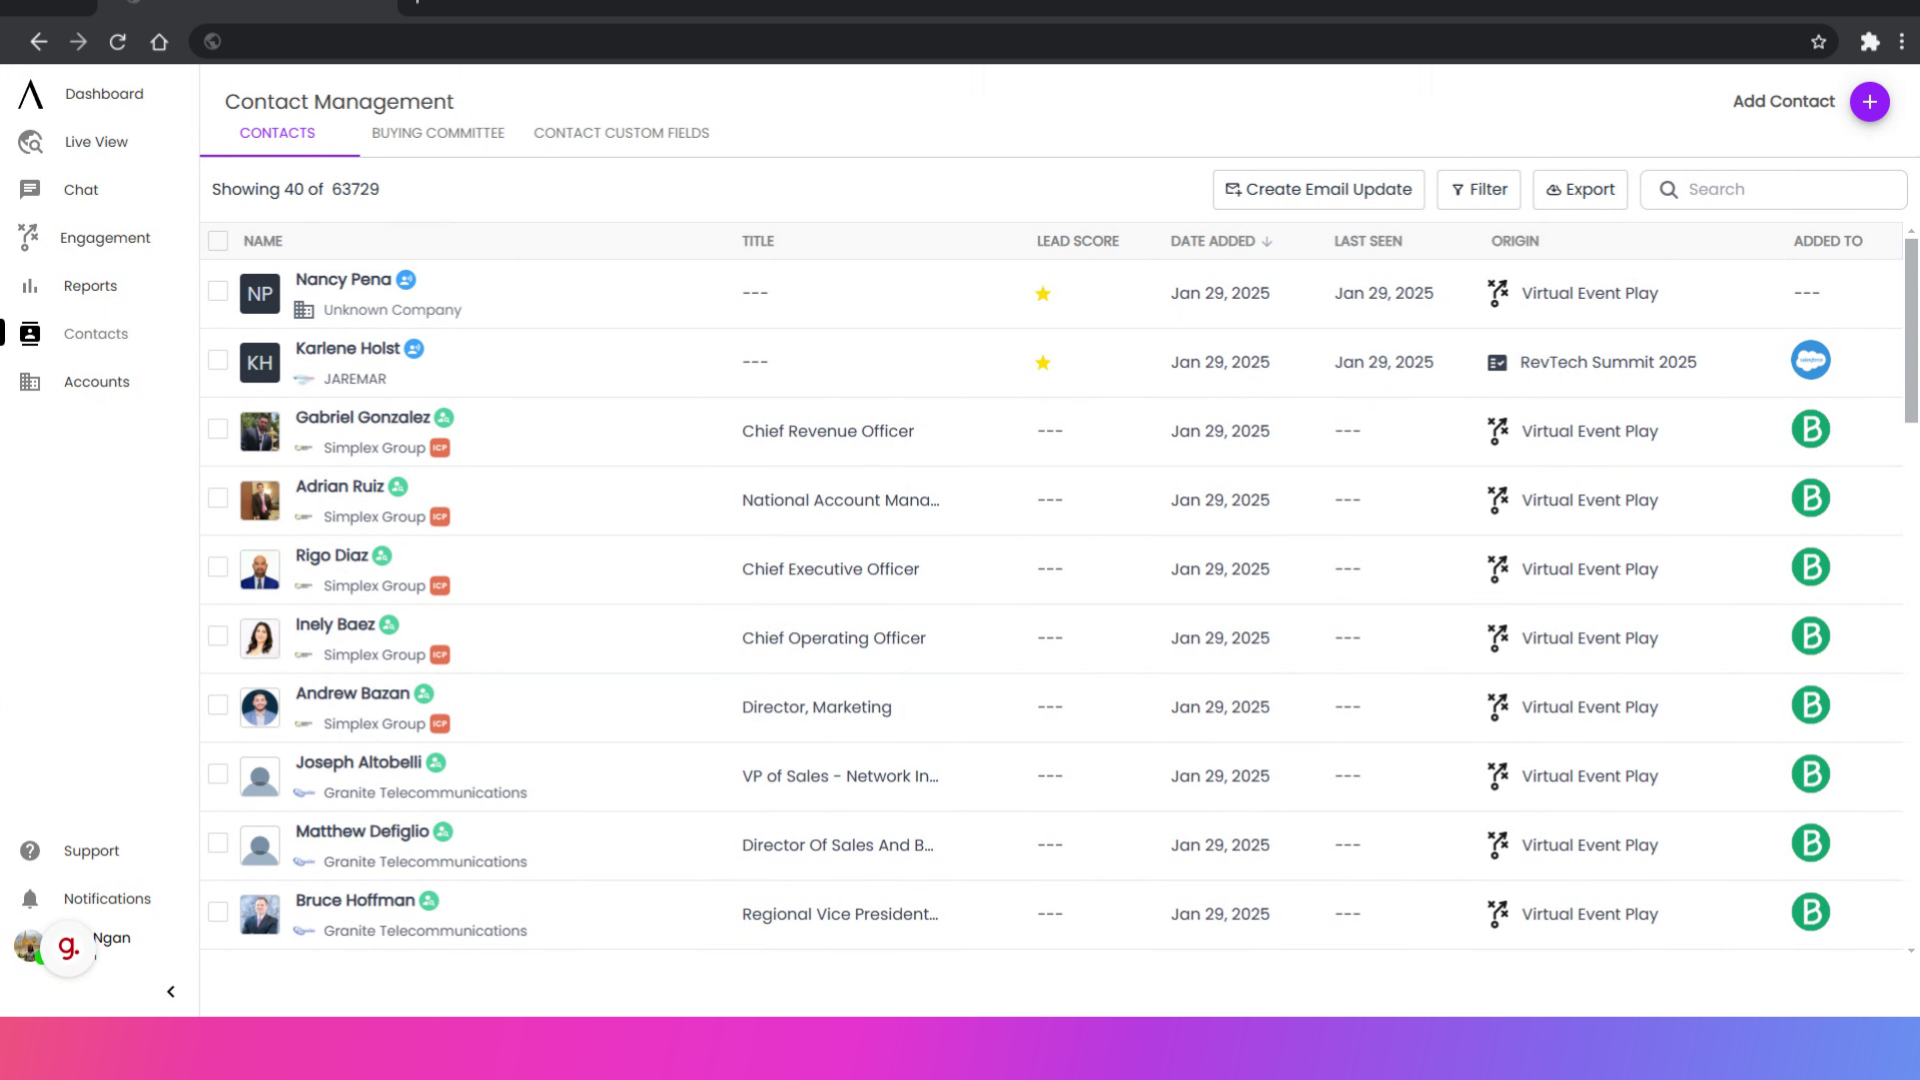Check the box for Gabriel Gonzalez

[218, 429]
